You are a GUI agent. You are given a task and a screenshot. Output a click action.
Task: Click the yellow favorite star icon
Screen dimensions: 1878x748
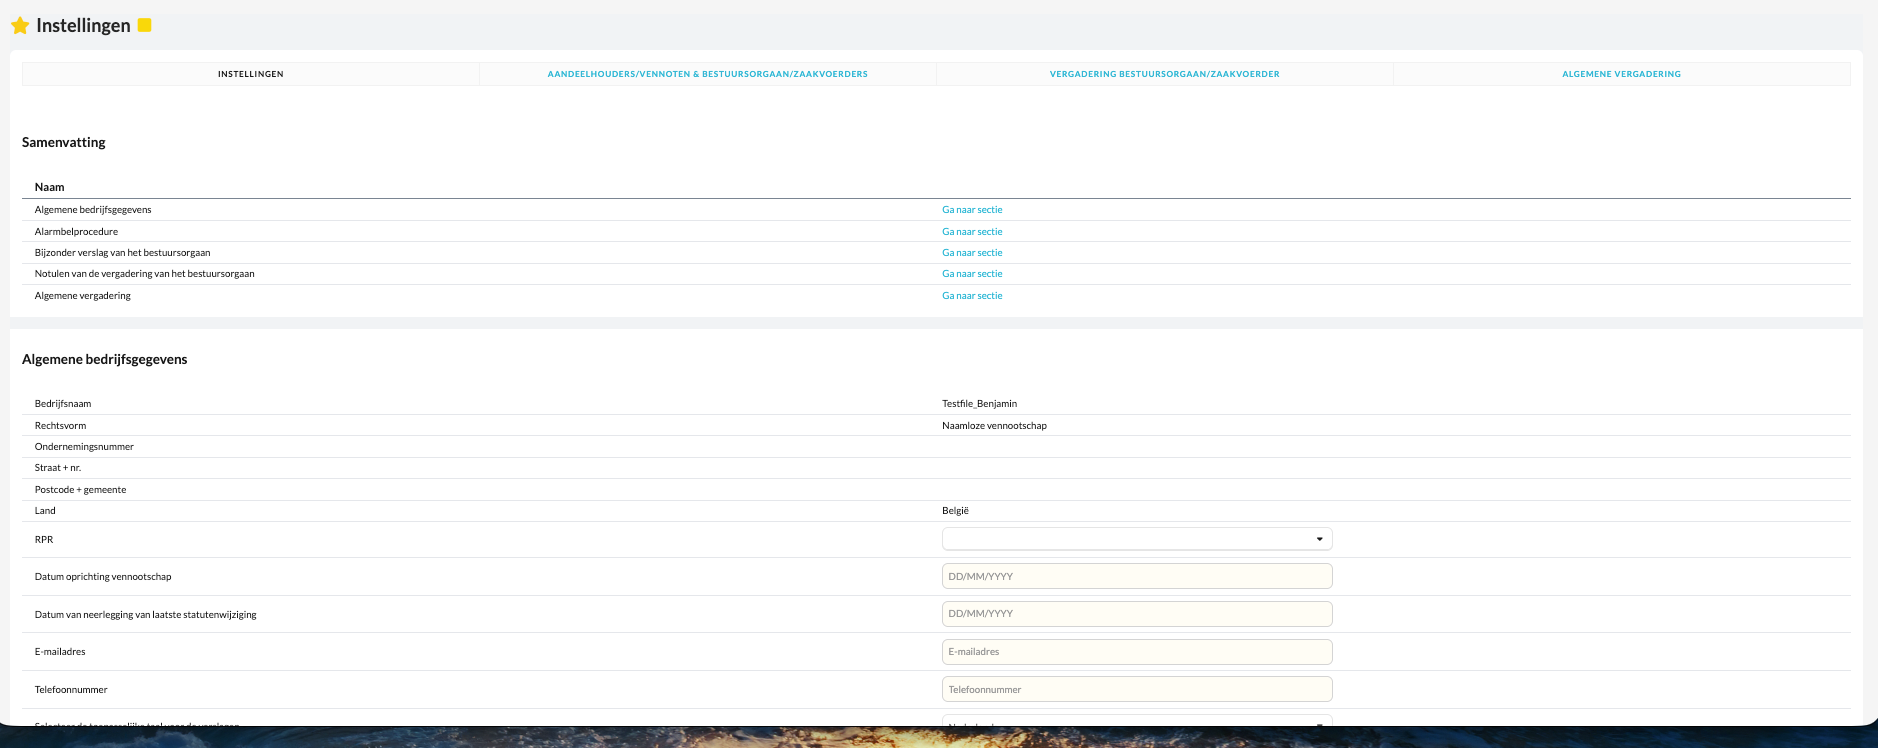coord(20,26)
